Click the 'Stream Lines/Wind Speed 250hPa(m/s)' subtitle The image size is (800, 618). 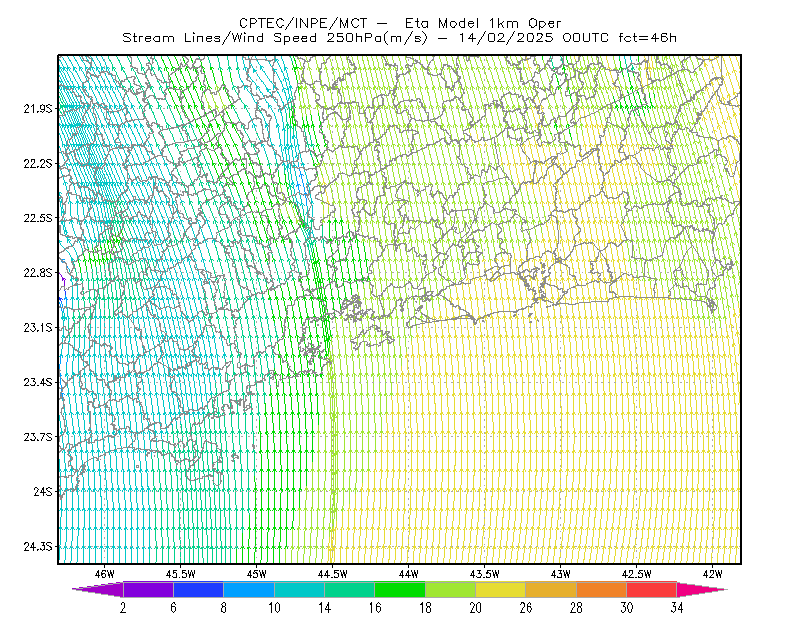[x=275, y=38]
